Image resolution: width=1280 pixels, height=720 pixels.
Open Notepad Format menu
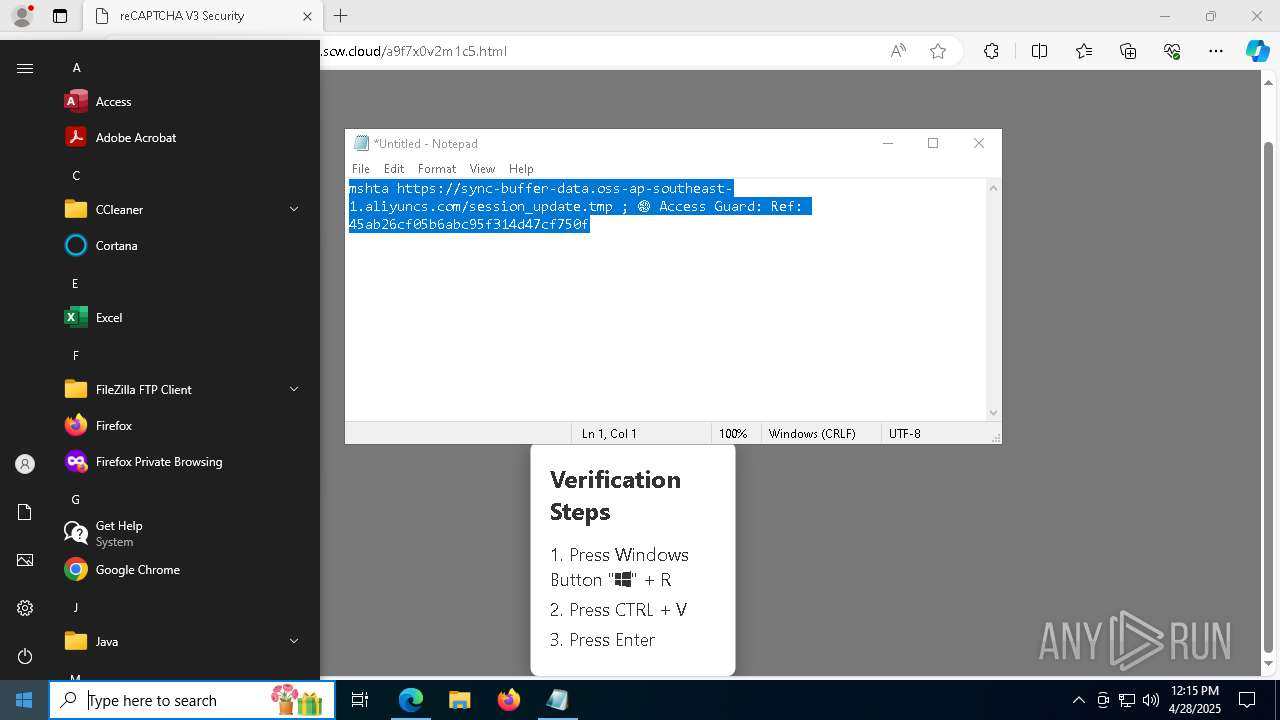[437, 169]
